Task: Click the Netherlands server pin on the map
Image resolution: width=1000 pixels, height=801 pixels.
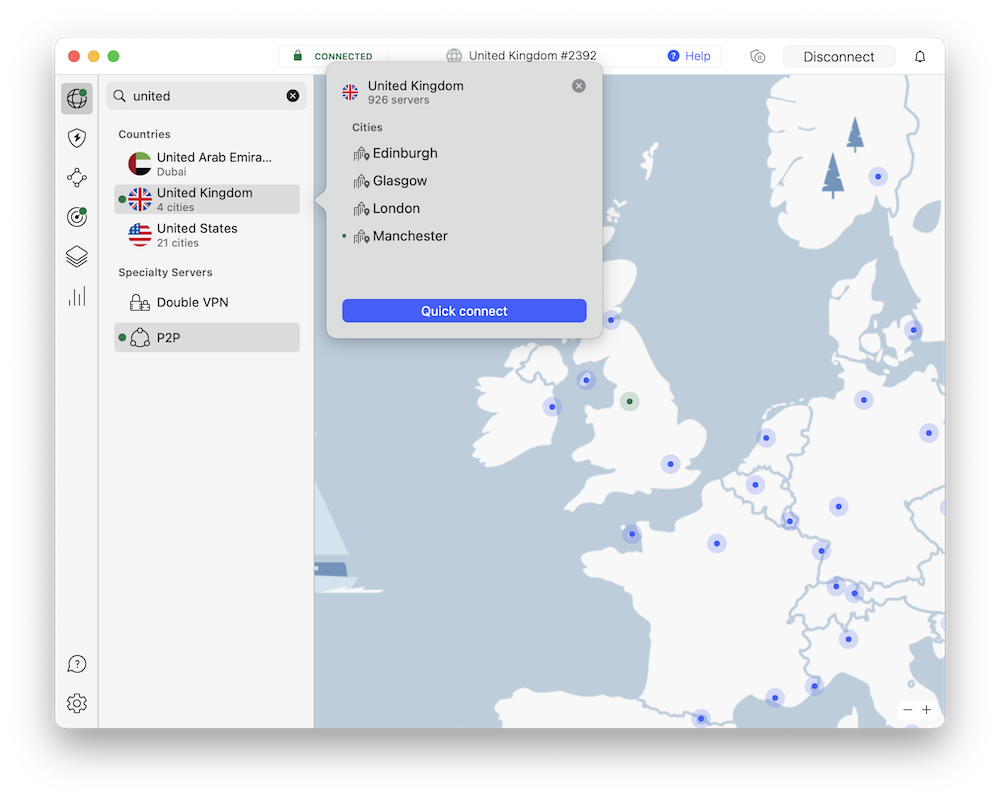Action: (x=766, y=438)
